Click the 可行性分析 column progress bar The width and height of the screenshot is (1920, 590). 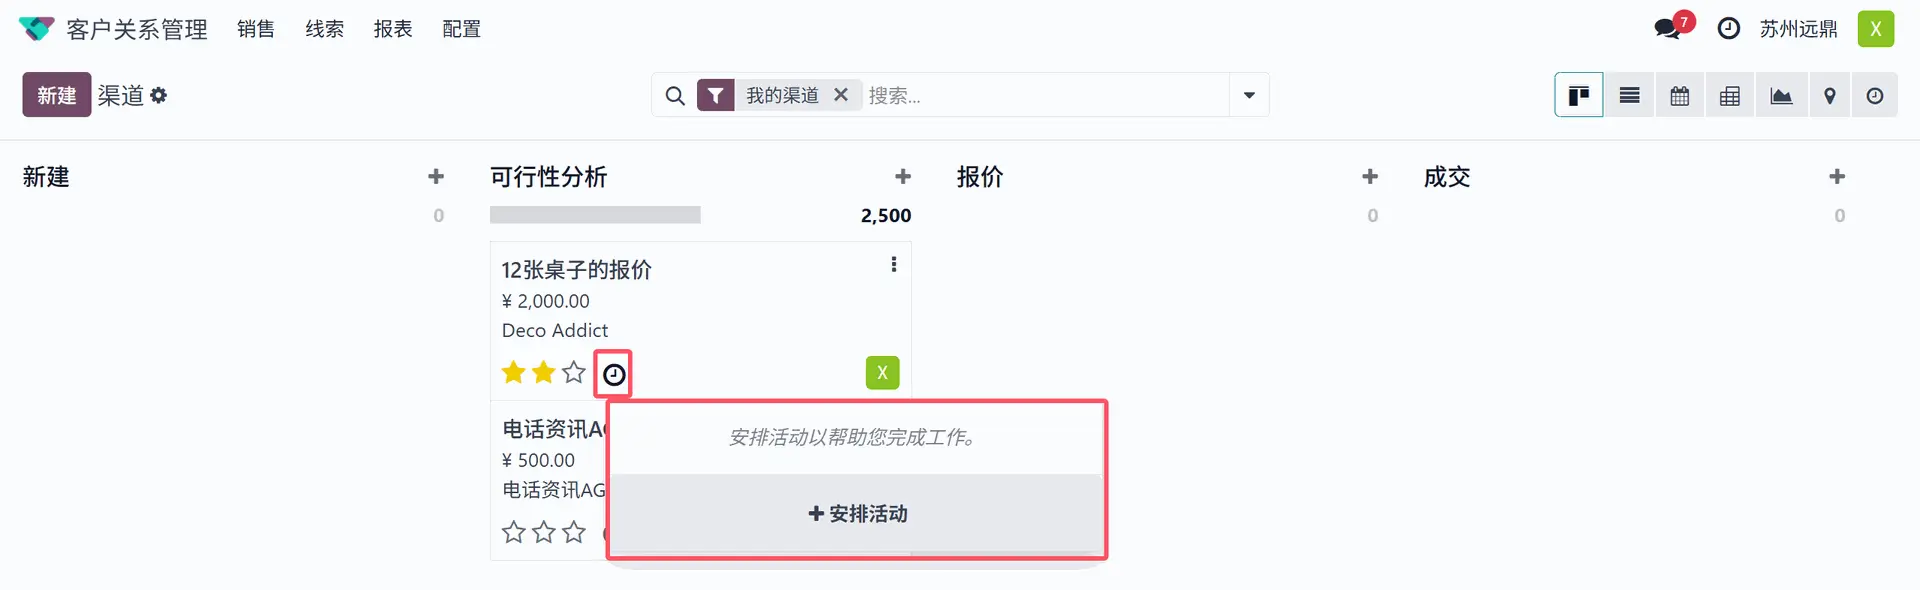tap(595, 215)
